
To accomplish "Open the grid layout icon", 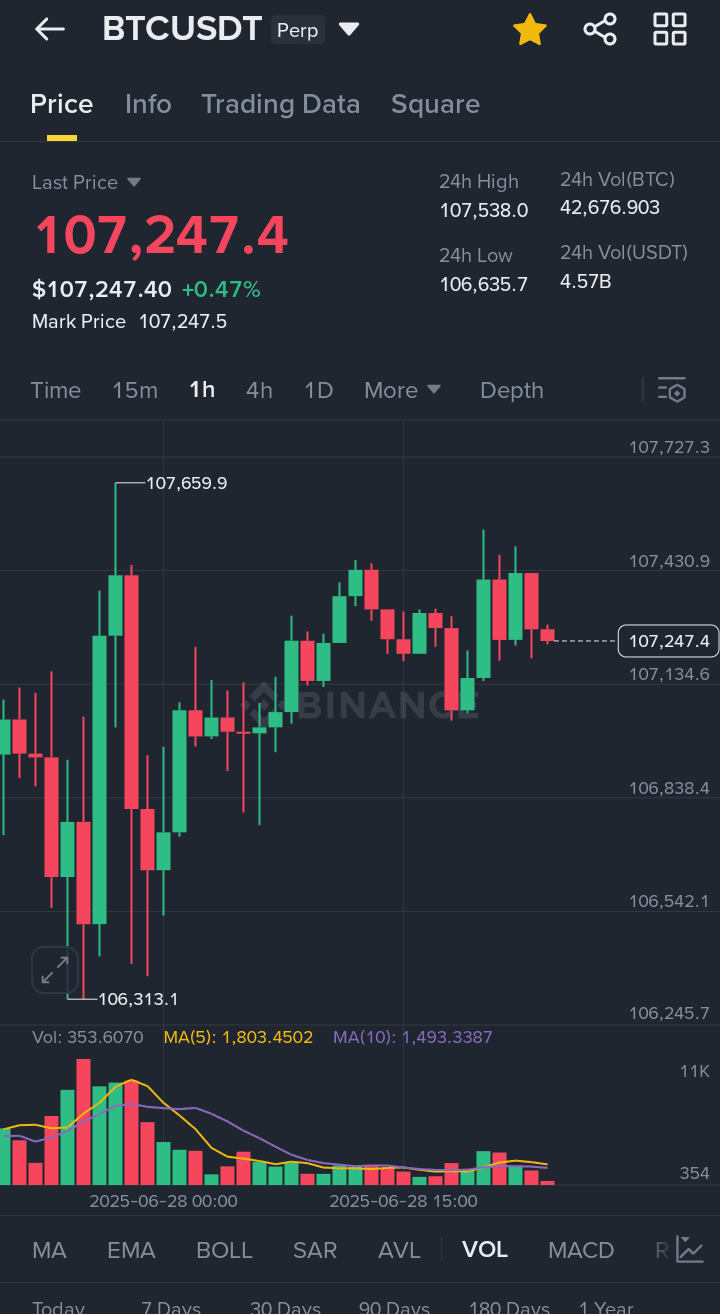I will pos(669,30).
